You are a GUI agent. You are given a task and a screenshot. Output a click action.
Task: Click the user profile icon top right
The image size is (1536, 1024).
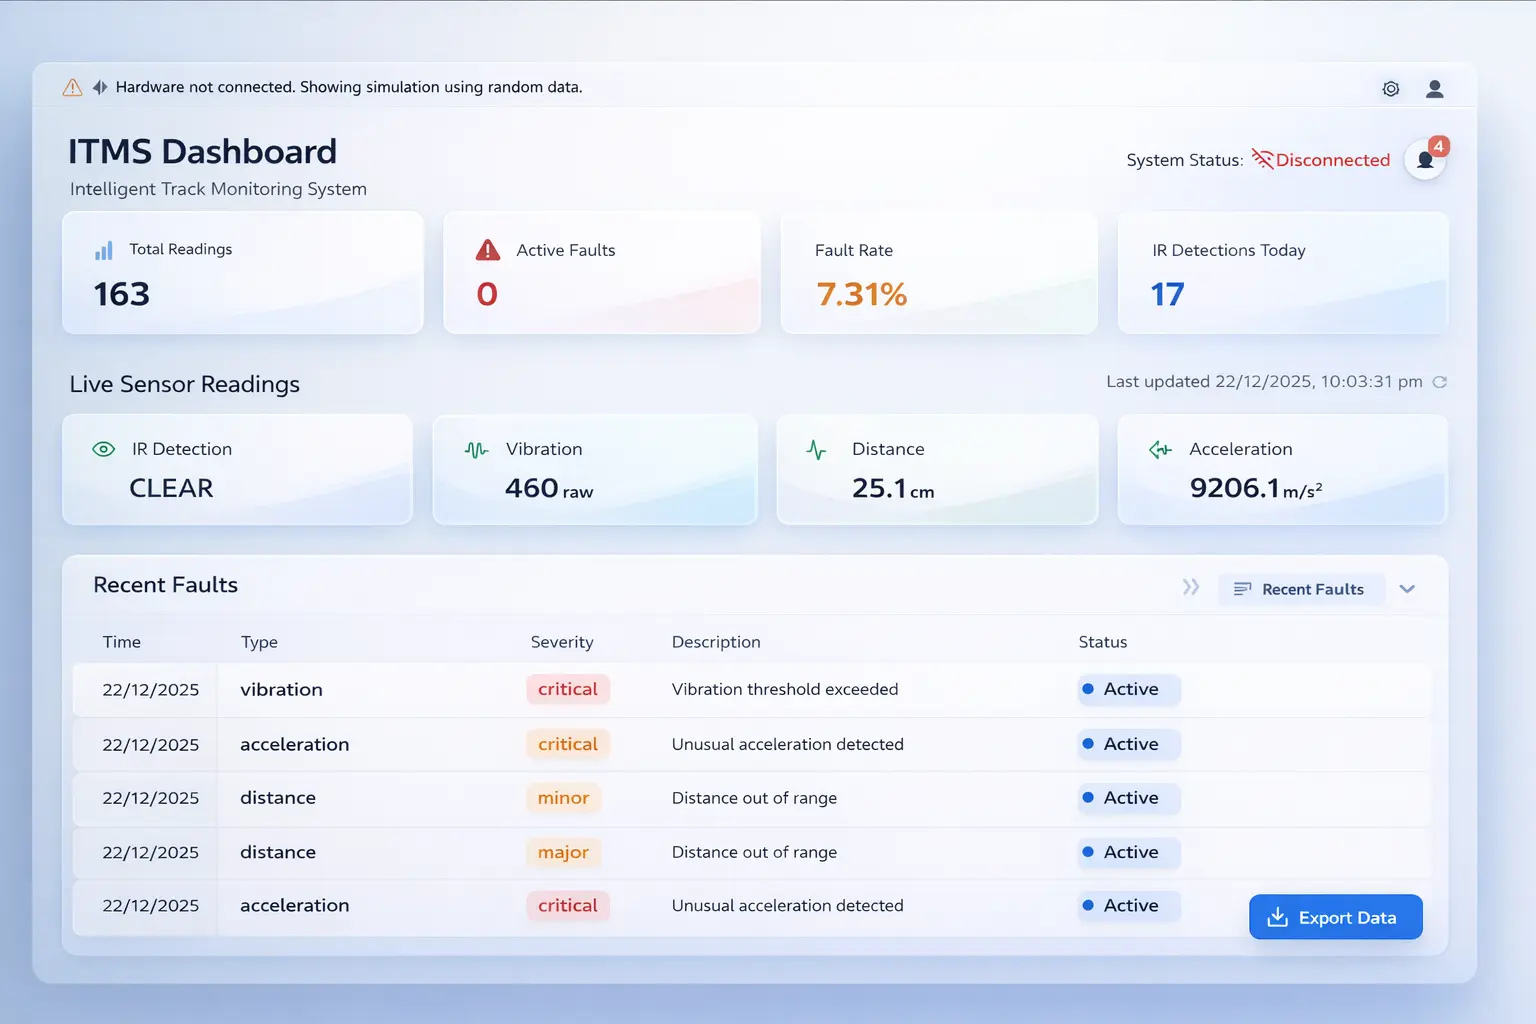pos(1435,88)
